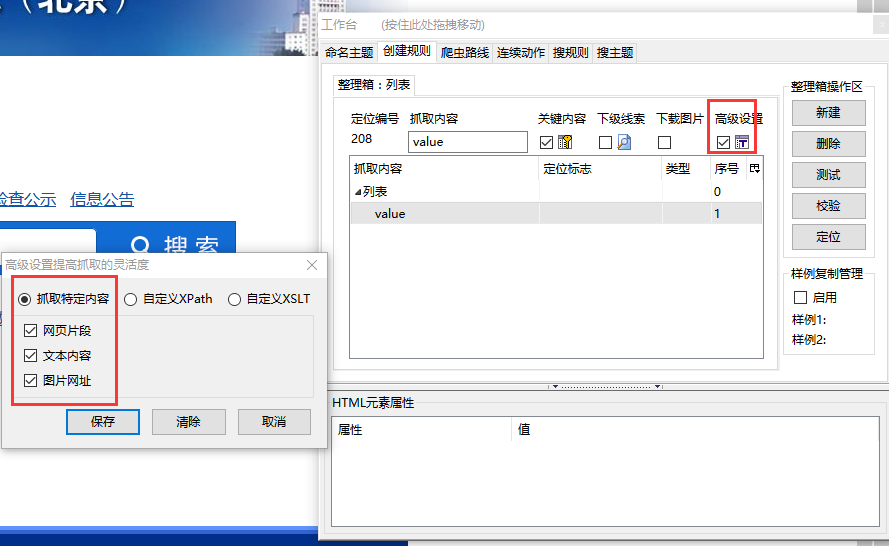
Task: Enable the 下级线索 checkbox
Action: pyautogui.click(x=606, y=142)
